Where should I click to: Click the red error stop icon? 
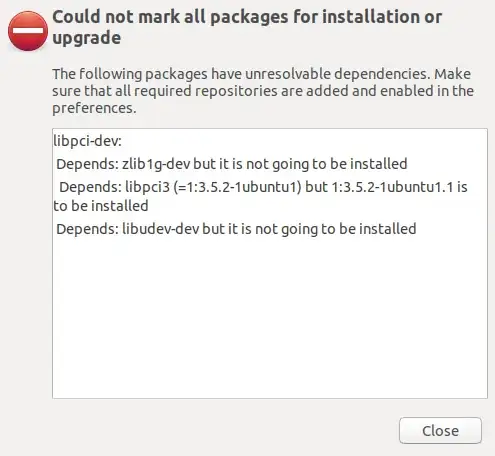28,31
